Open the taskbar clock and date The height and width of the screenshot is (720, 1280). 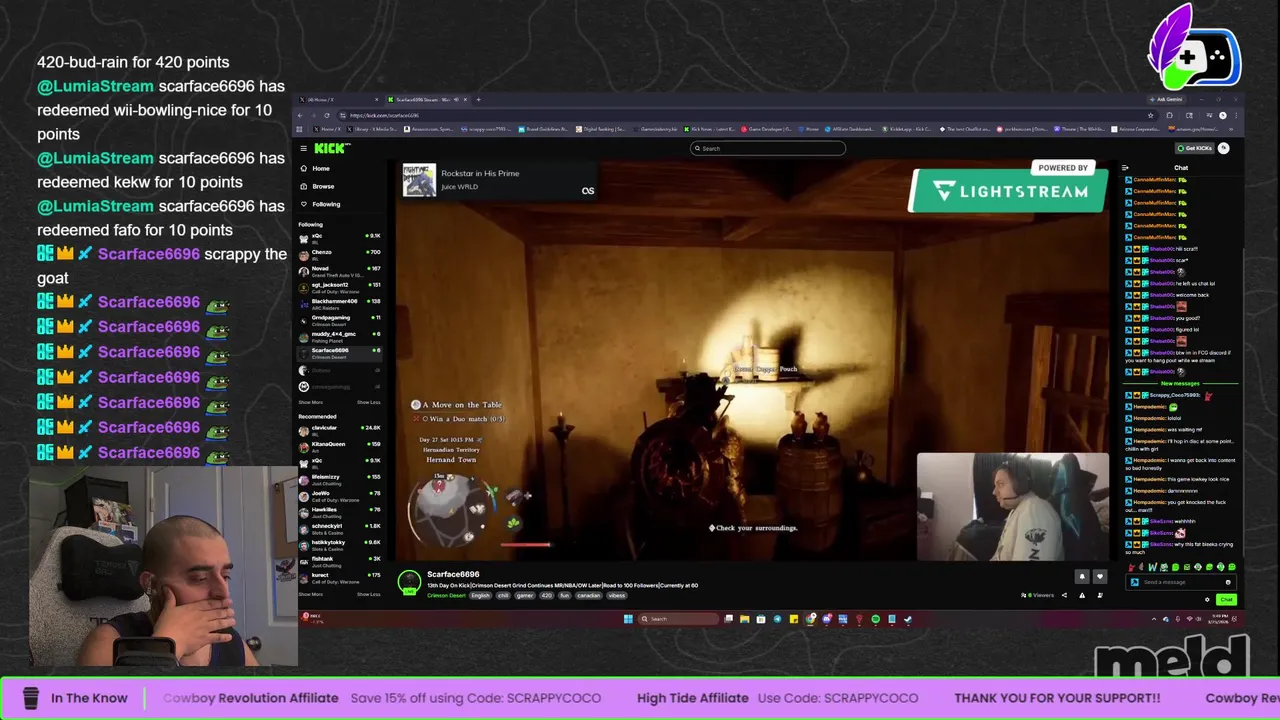pos(1216,619)
